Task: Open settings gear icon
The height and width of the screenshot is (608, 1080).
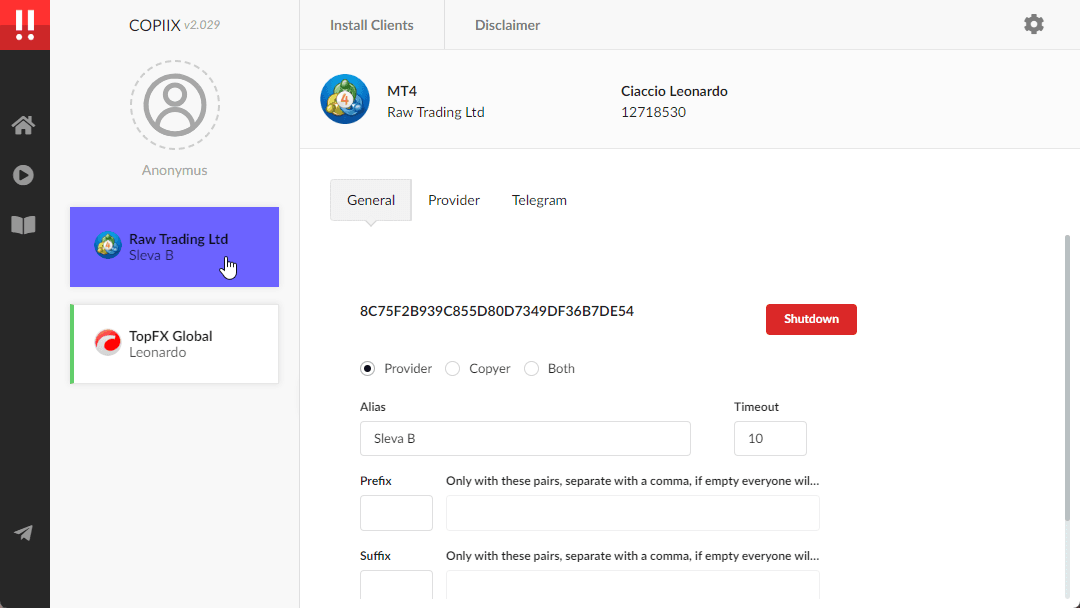Action: 1033,25
